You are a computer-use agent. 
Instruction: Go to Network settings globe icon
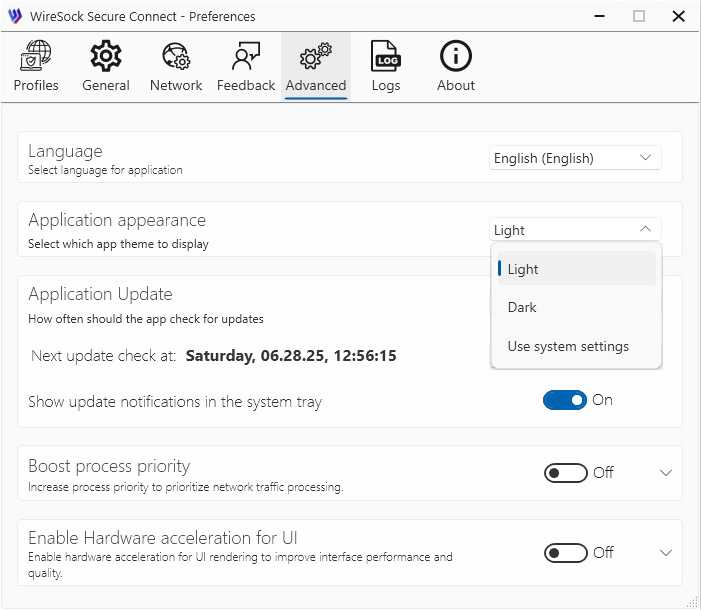pyautogui.click(x=176, y=55)
